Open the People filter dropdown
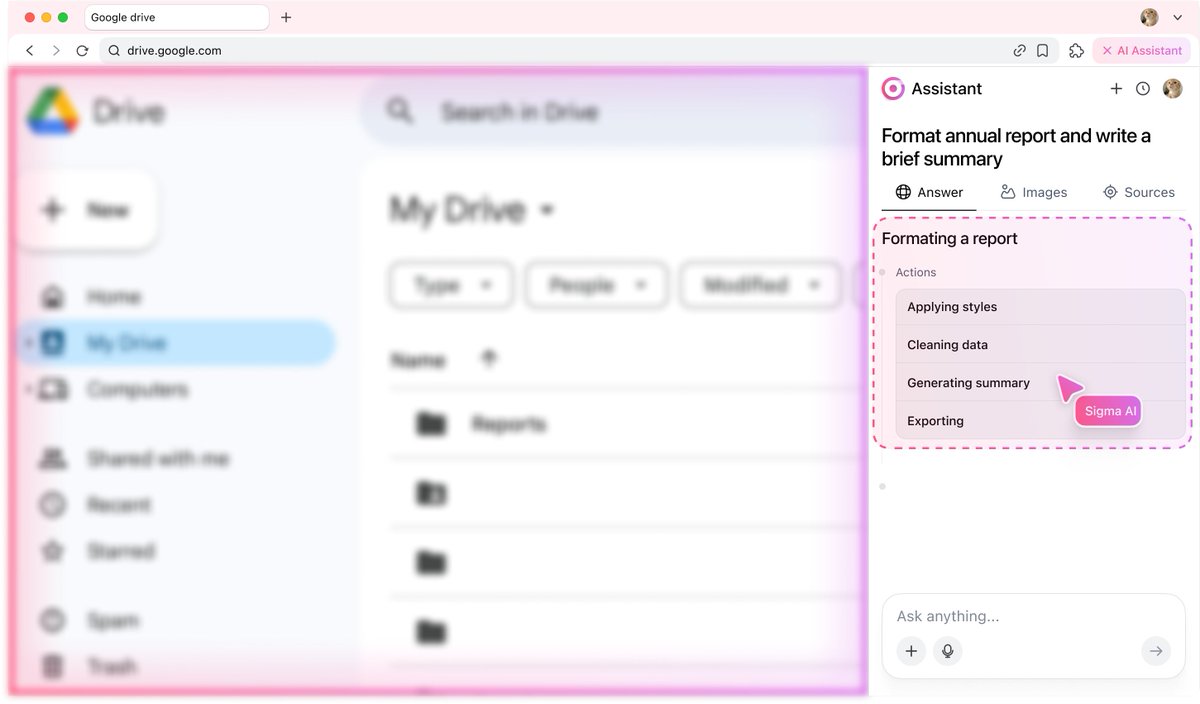The height and width of the screenshot is (704, 1200). pos(596,286)
